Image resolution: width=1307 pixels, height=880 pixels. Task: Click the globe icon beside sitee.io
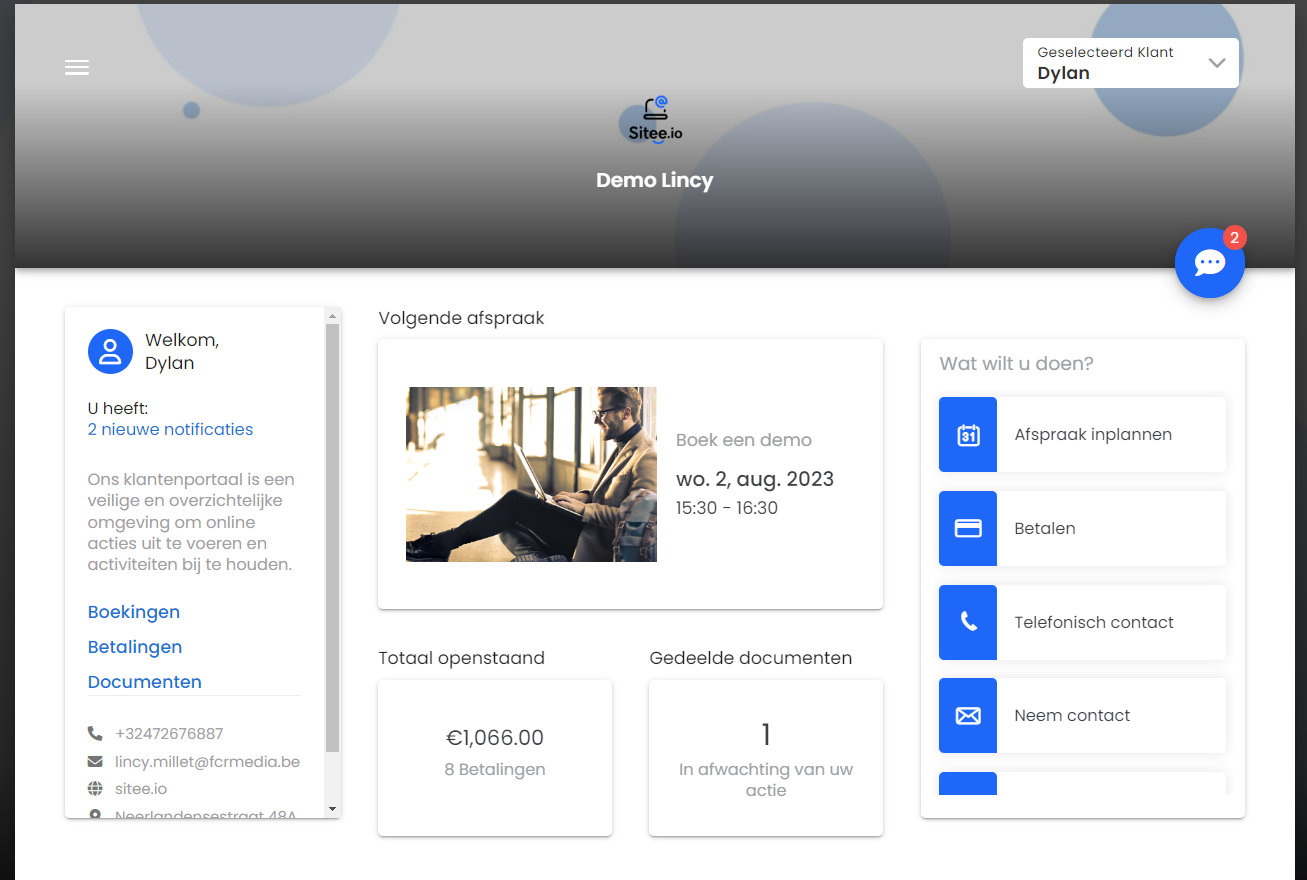tap(95, 789)
